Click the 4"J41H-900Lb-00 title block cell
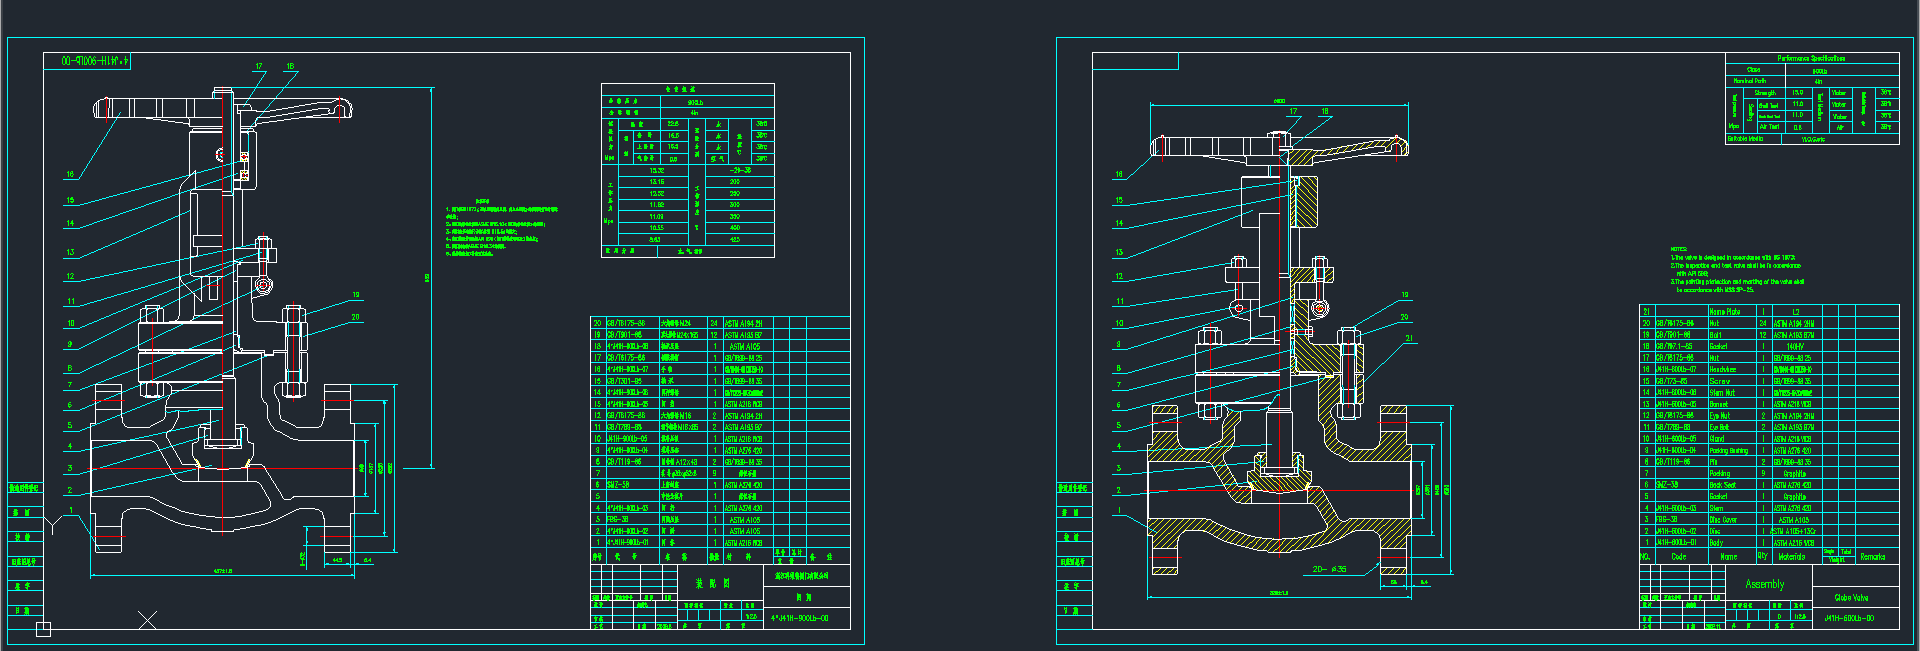1920x651 pixels. [800, 618]
